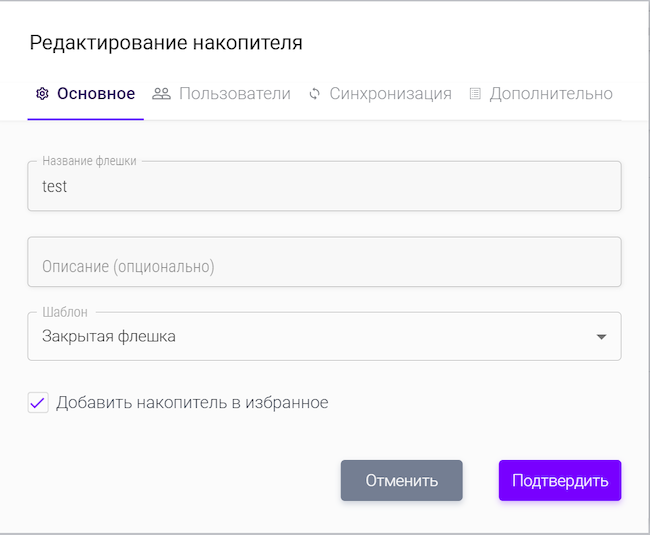Focus the Описание (опционально) field
650x535 pixels.
click(x=324, y=266)
